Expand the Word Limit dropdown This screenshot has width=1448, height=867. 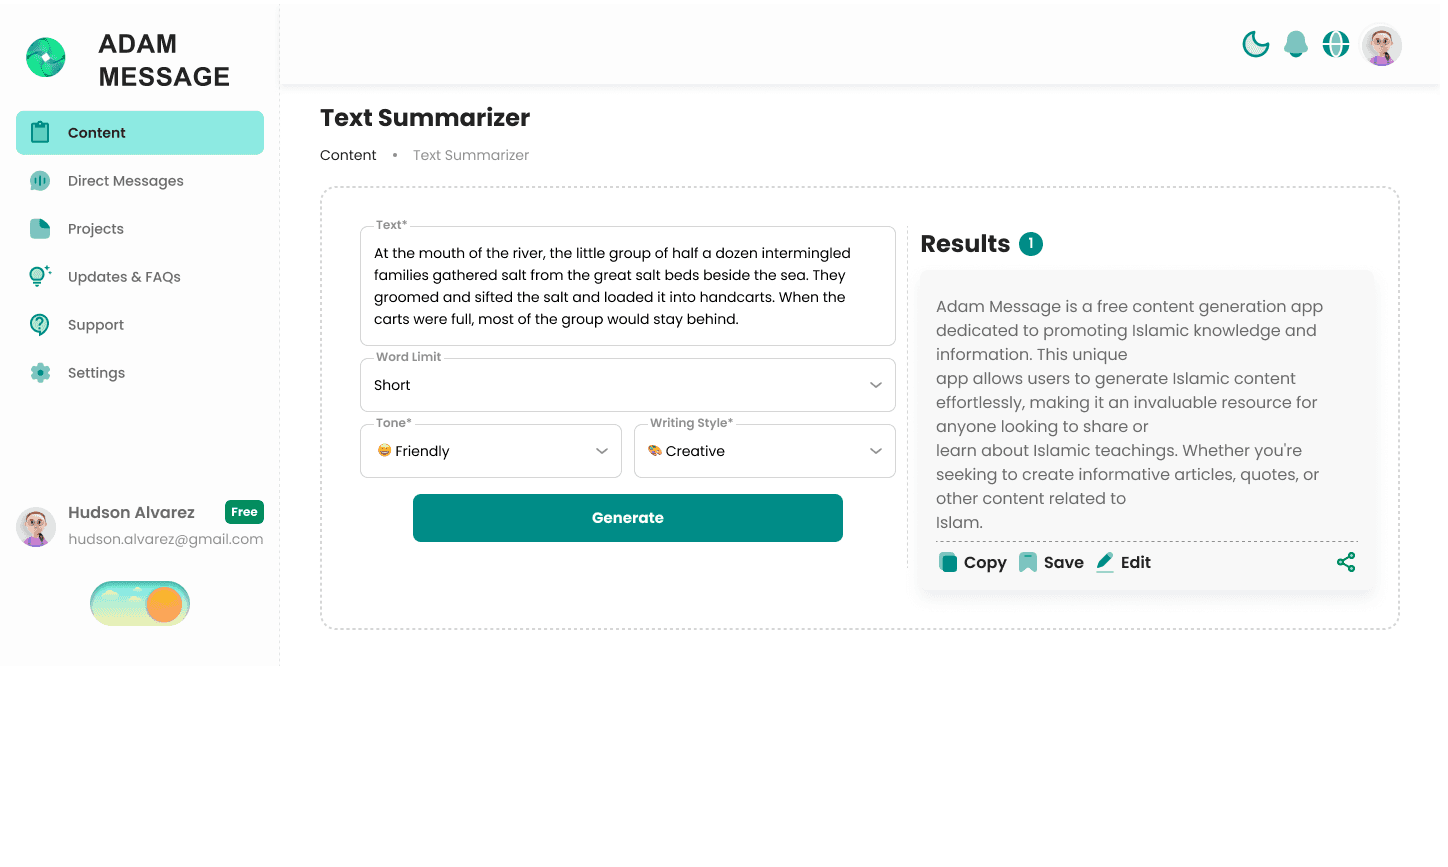click(x=627, y=385)
